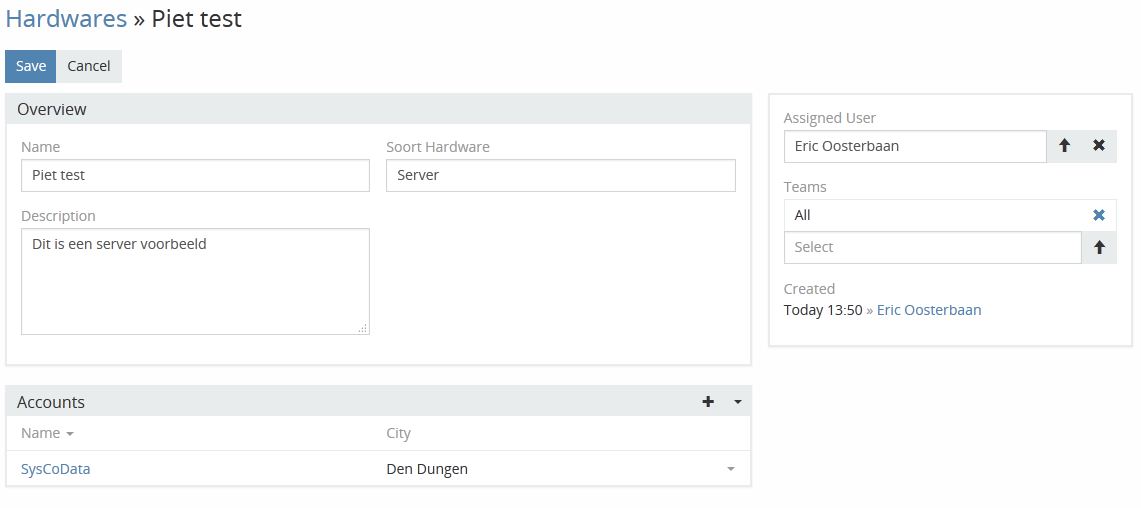Add a new account with the plus icon

[708, 402]
